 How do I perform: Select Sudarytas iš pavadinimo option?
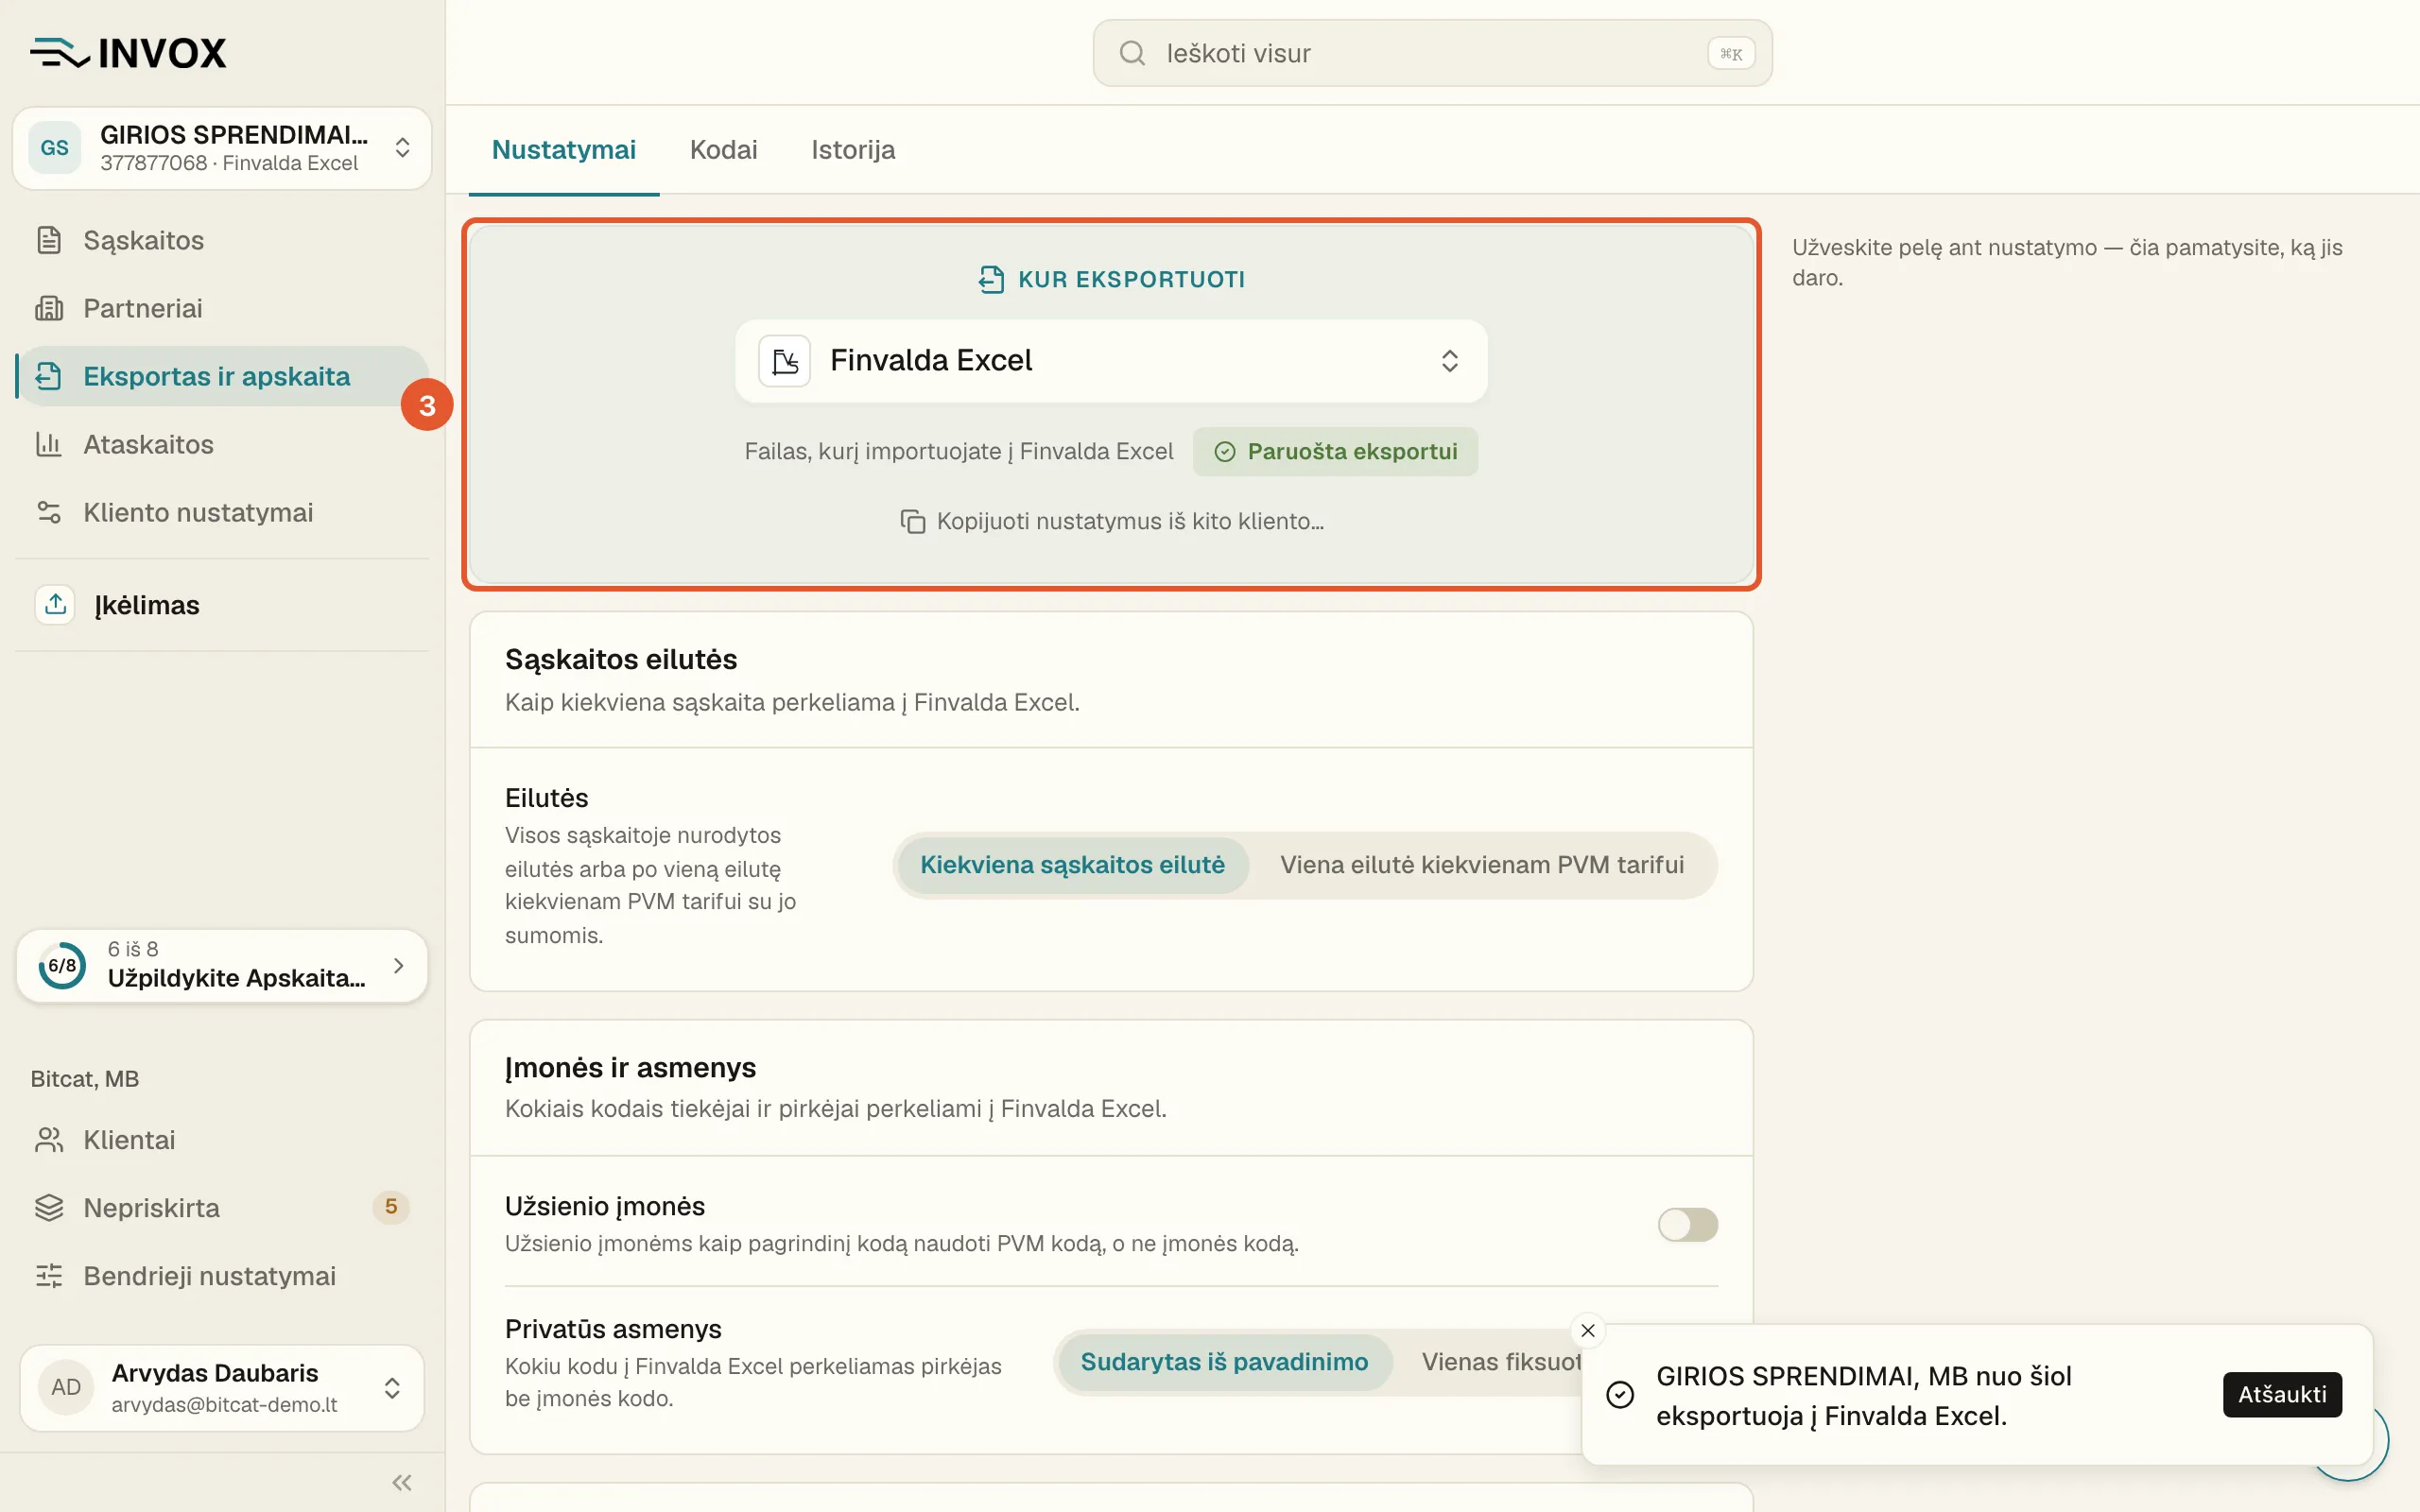click(1224, 1362)
